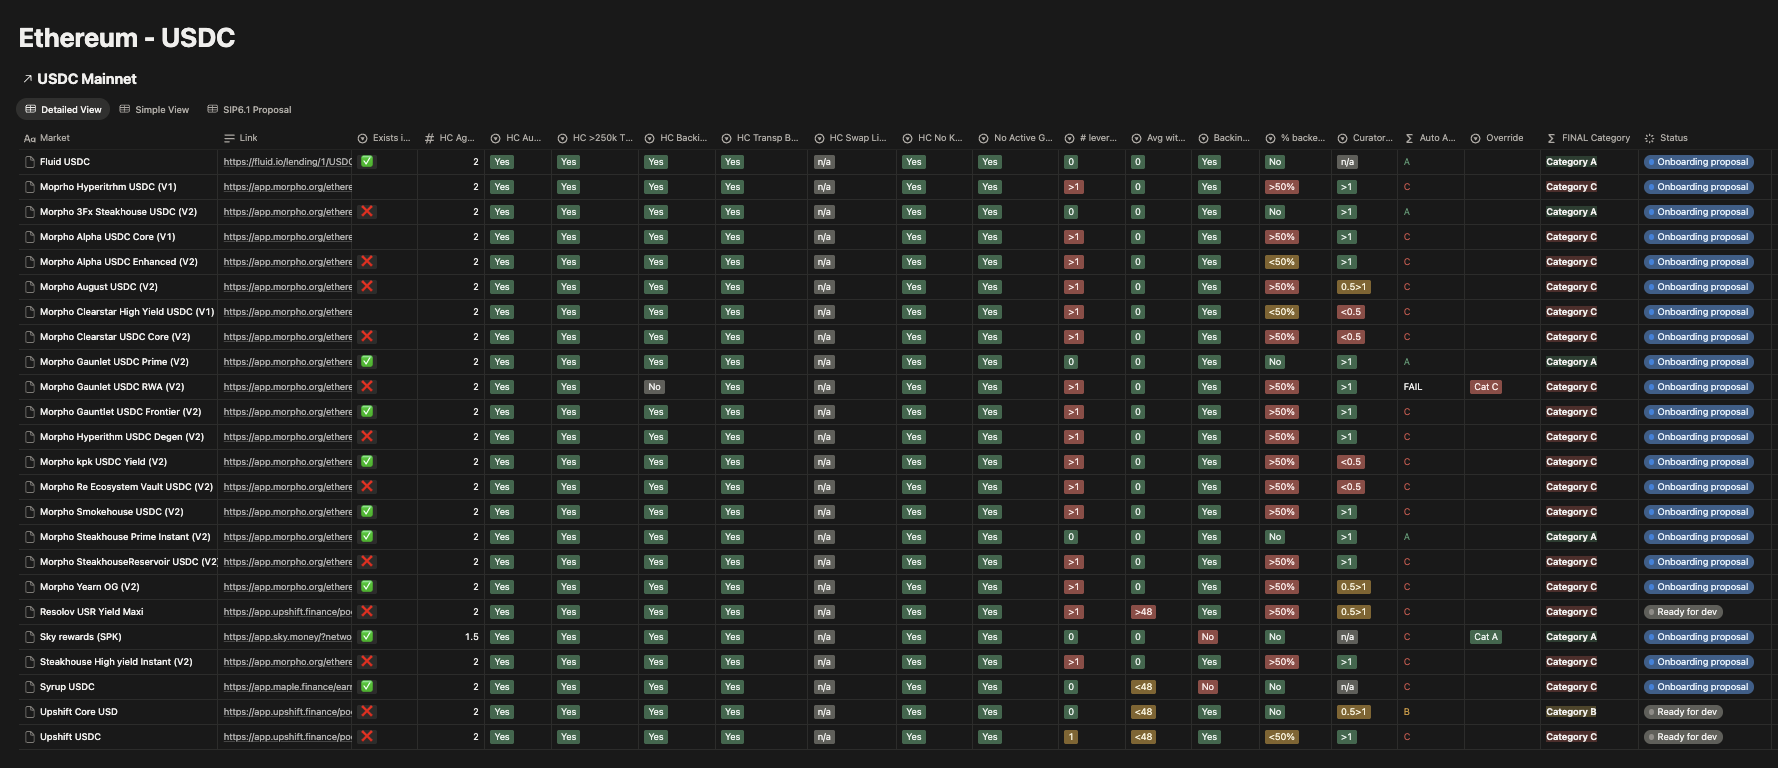This screenshot has height=768, width=1778.
Task: Open the Override column header menu
Action: click(1502, 138)
